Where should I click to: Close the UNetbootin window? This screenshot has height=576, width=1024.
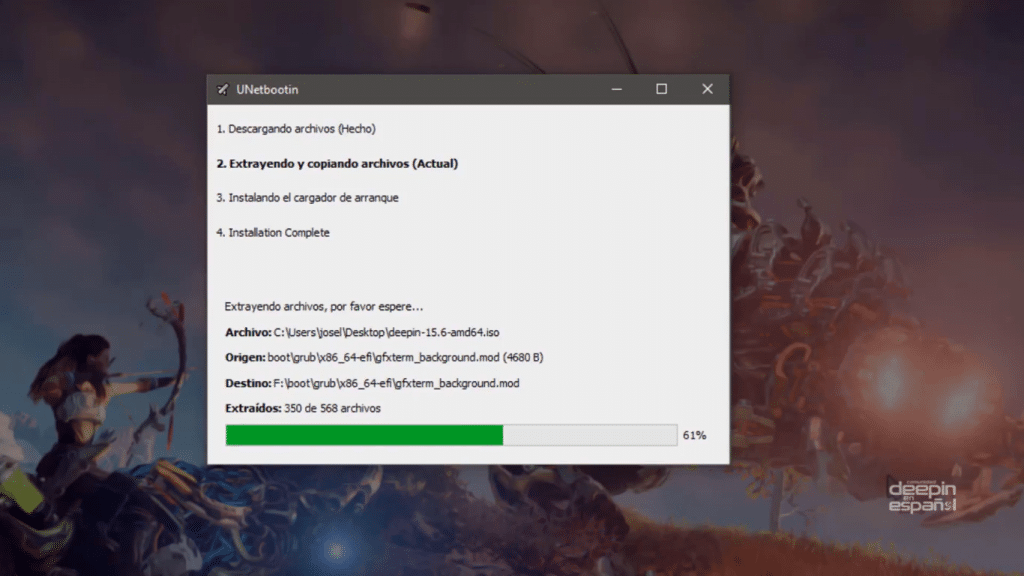pos(707,90)
